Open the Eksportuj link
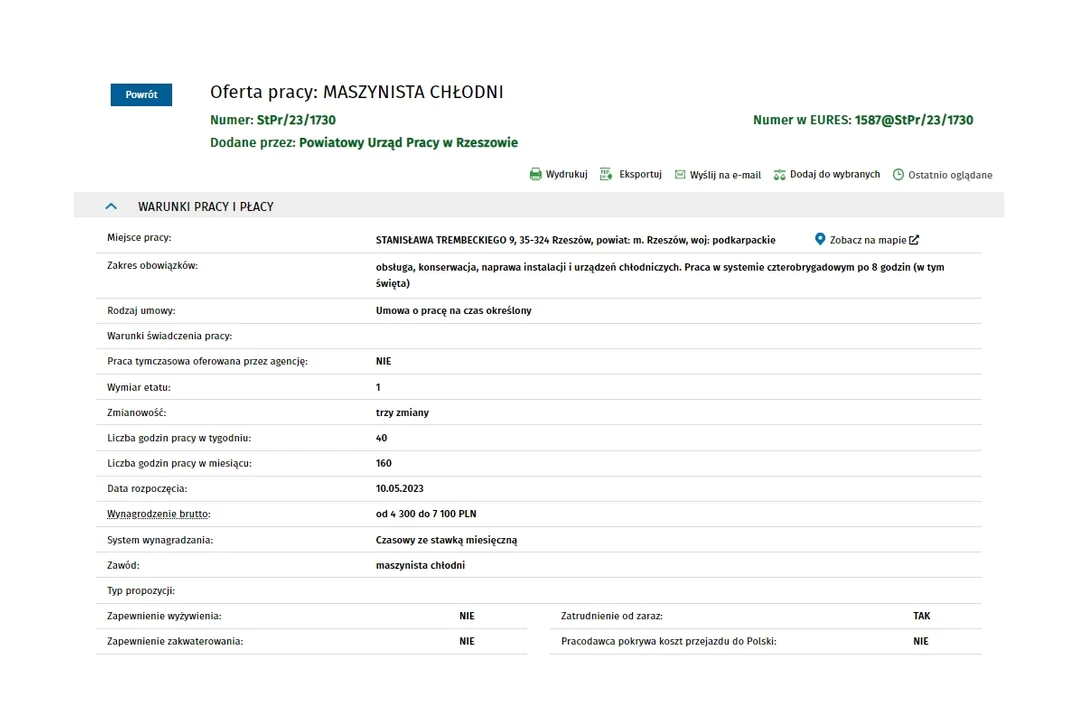The height and width of the screenshot is (720, 1085). 640,174
